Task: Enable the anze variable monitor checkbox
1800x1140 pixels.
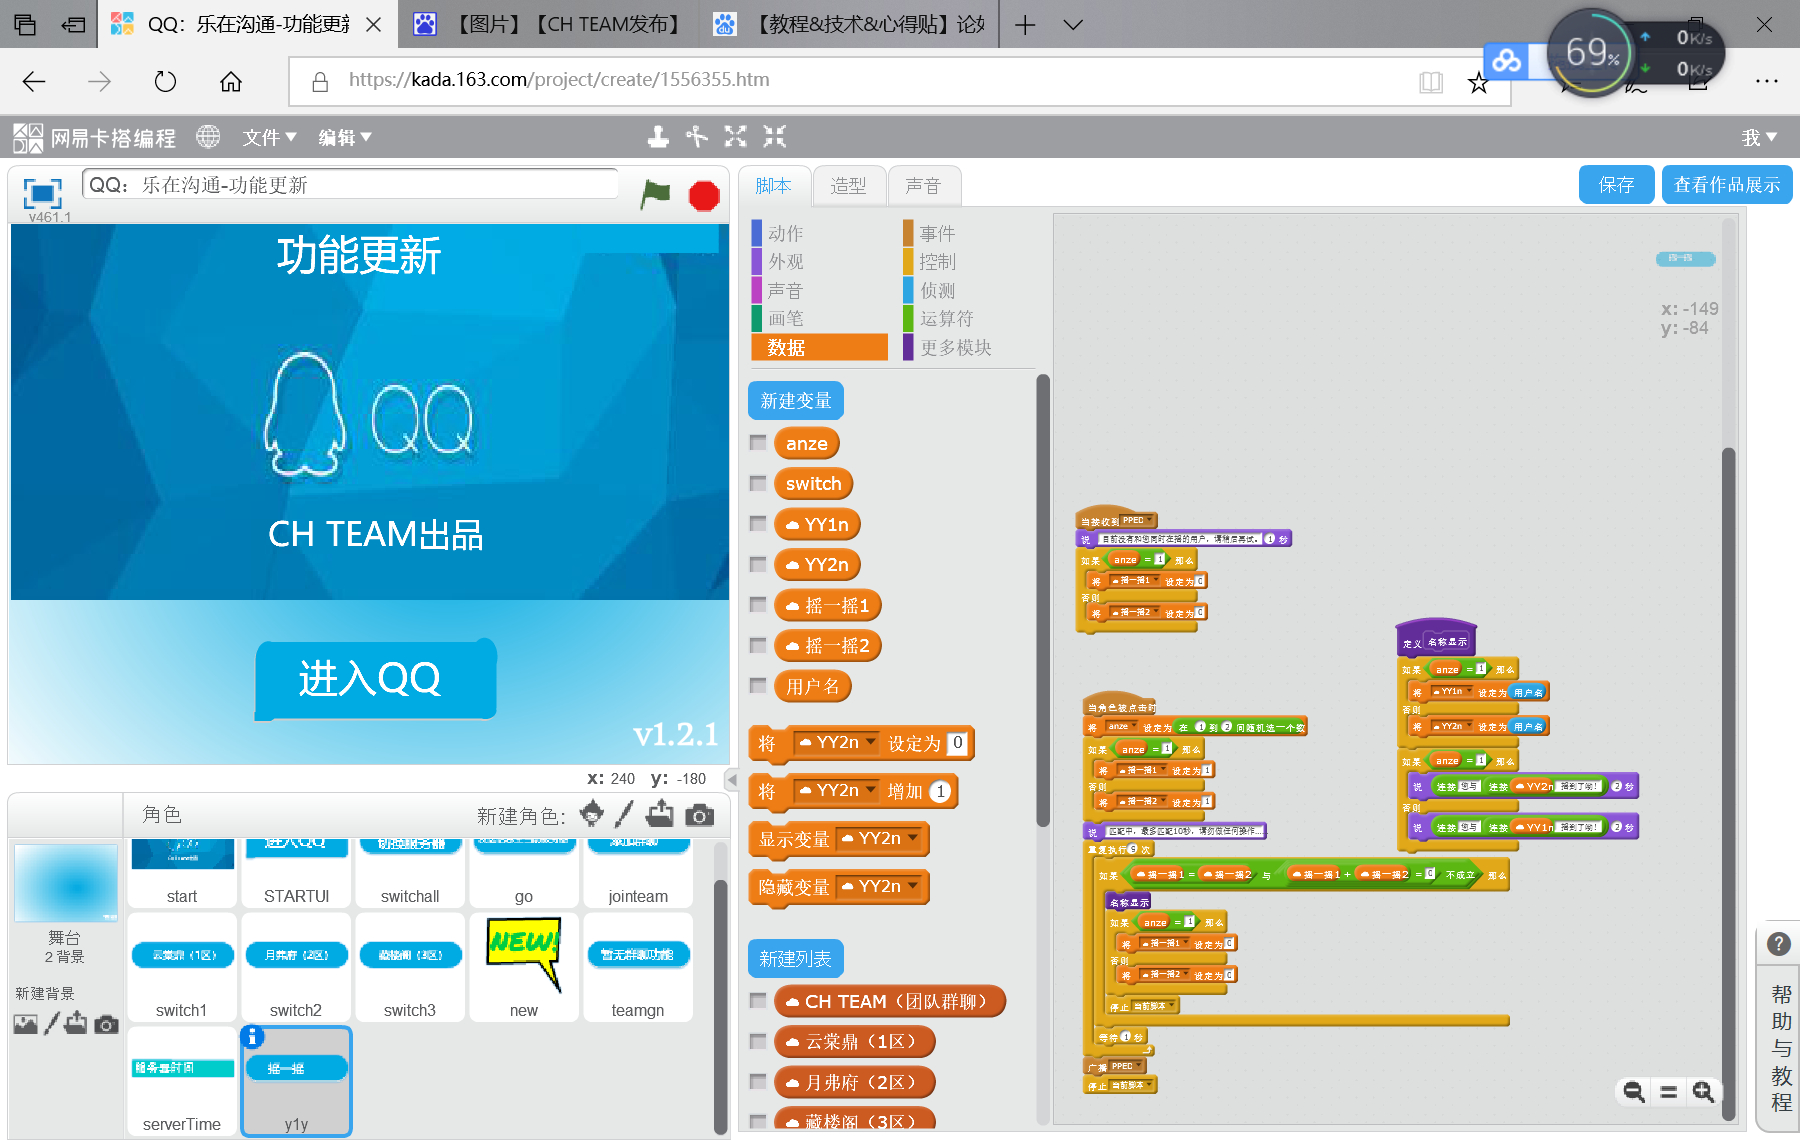Action: [758, 443]
